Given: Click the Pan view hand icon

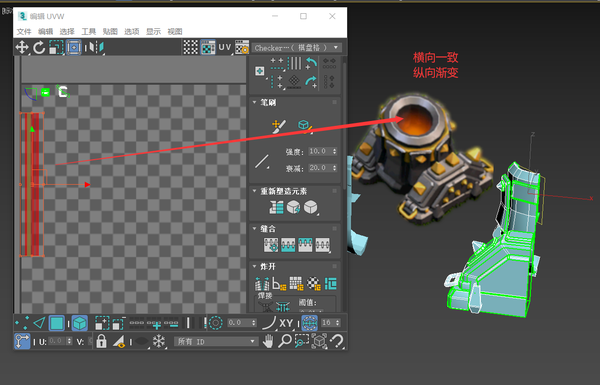Looking at the screenshot, I should point(268,341).
